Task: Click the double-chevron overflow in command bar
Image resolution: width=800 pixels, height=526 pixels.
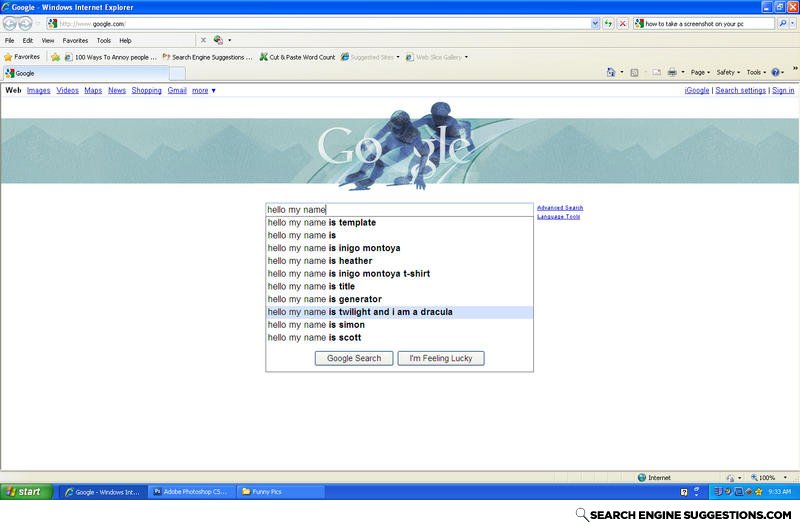Action: (795, 68)
